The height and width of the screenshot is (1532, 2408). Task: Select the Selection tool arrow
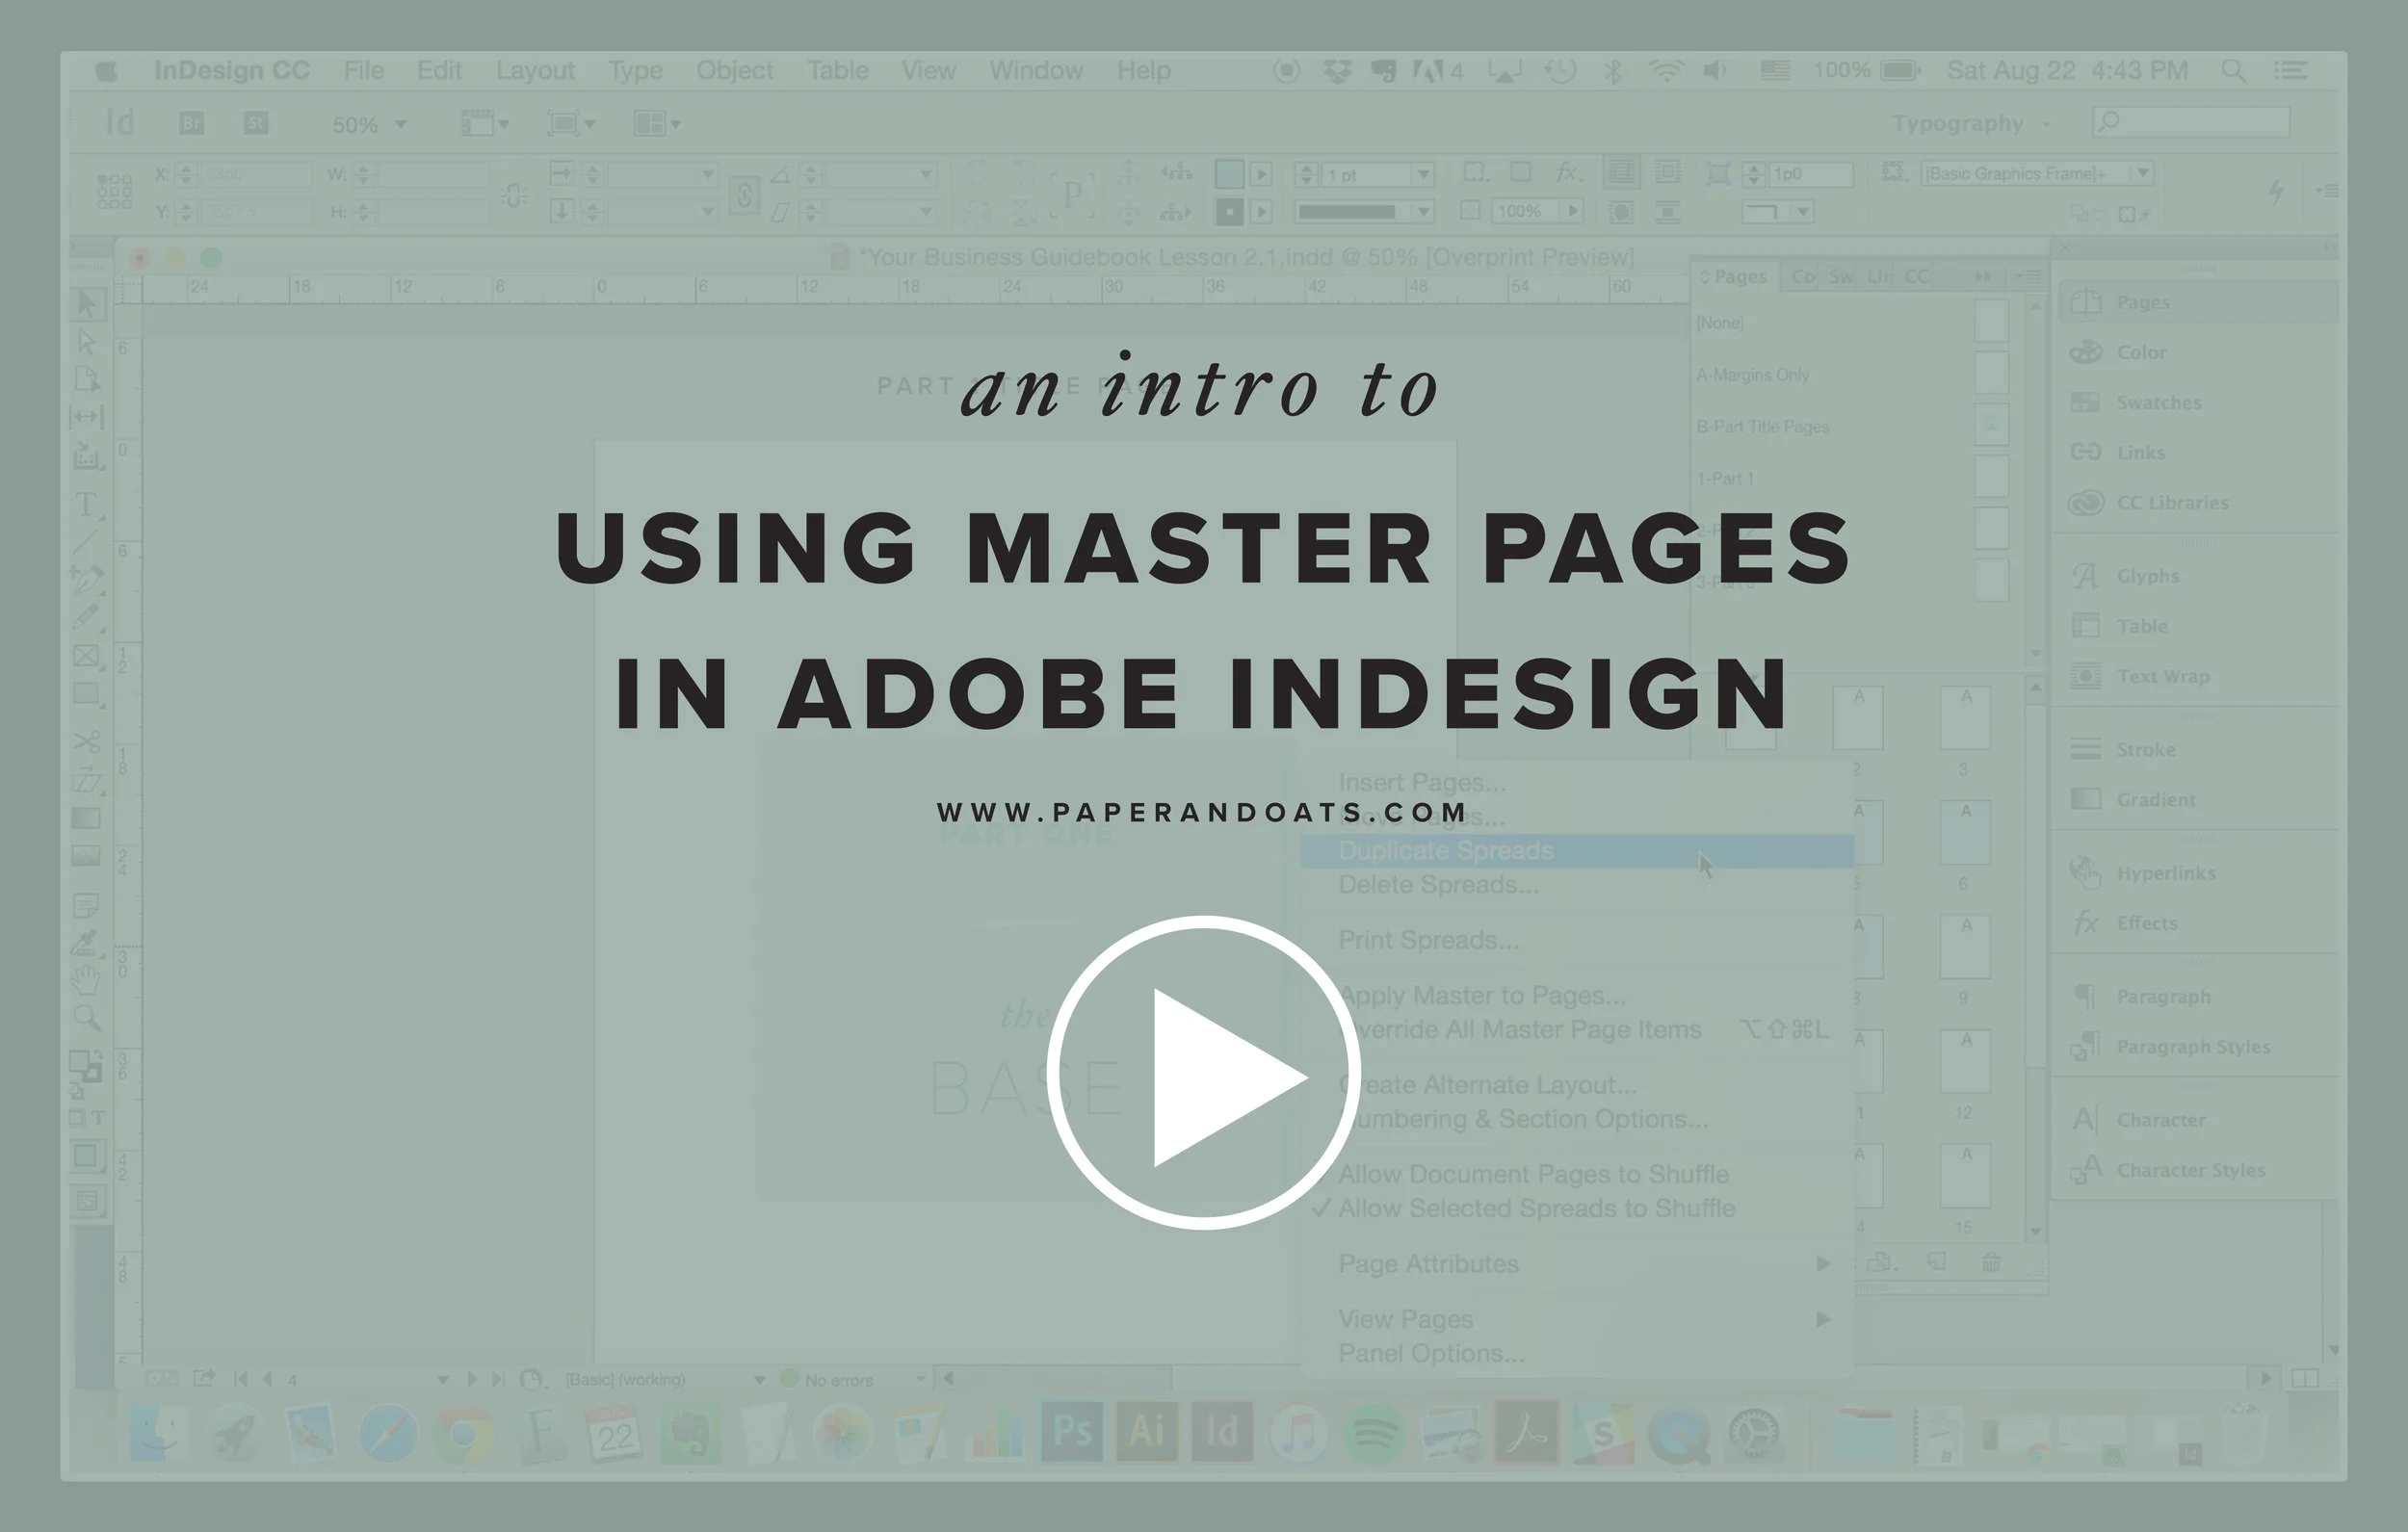pos(87,304)
